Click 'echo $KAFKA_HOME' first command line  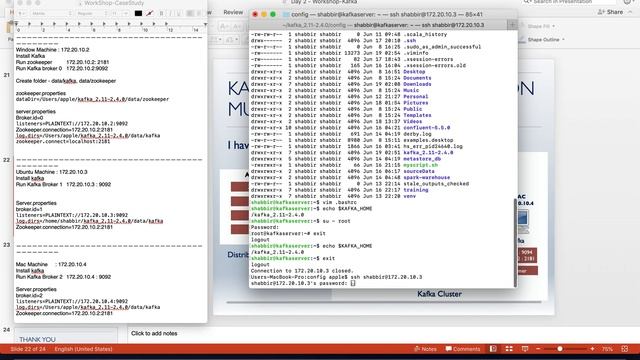347,209
